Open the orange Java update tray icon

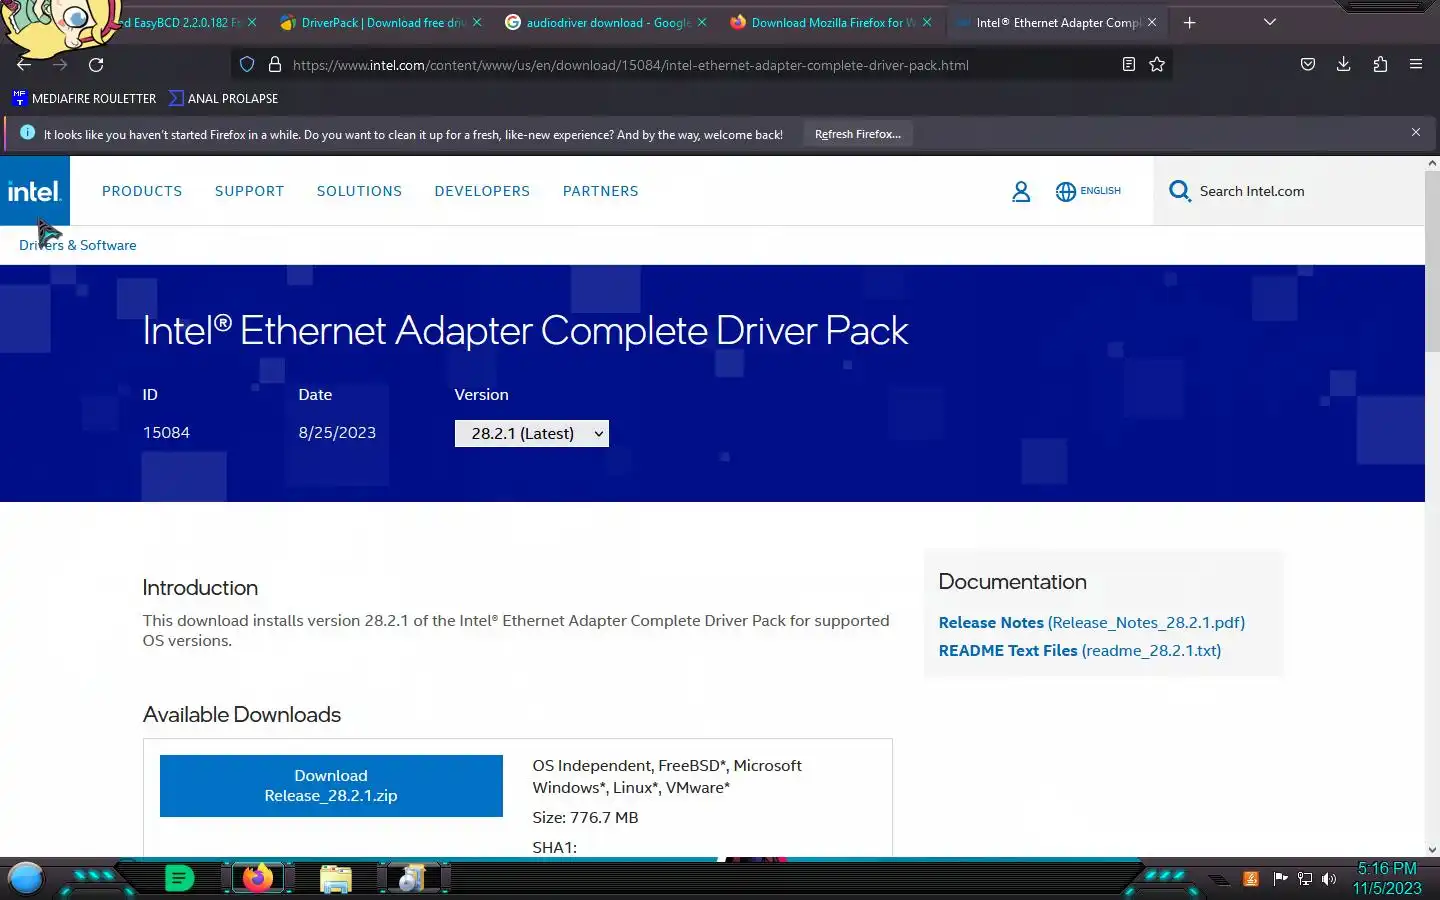pyautogui.click(x=1250, y=879)
